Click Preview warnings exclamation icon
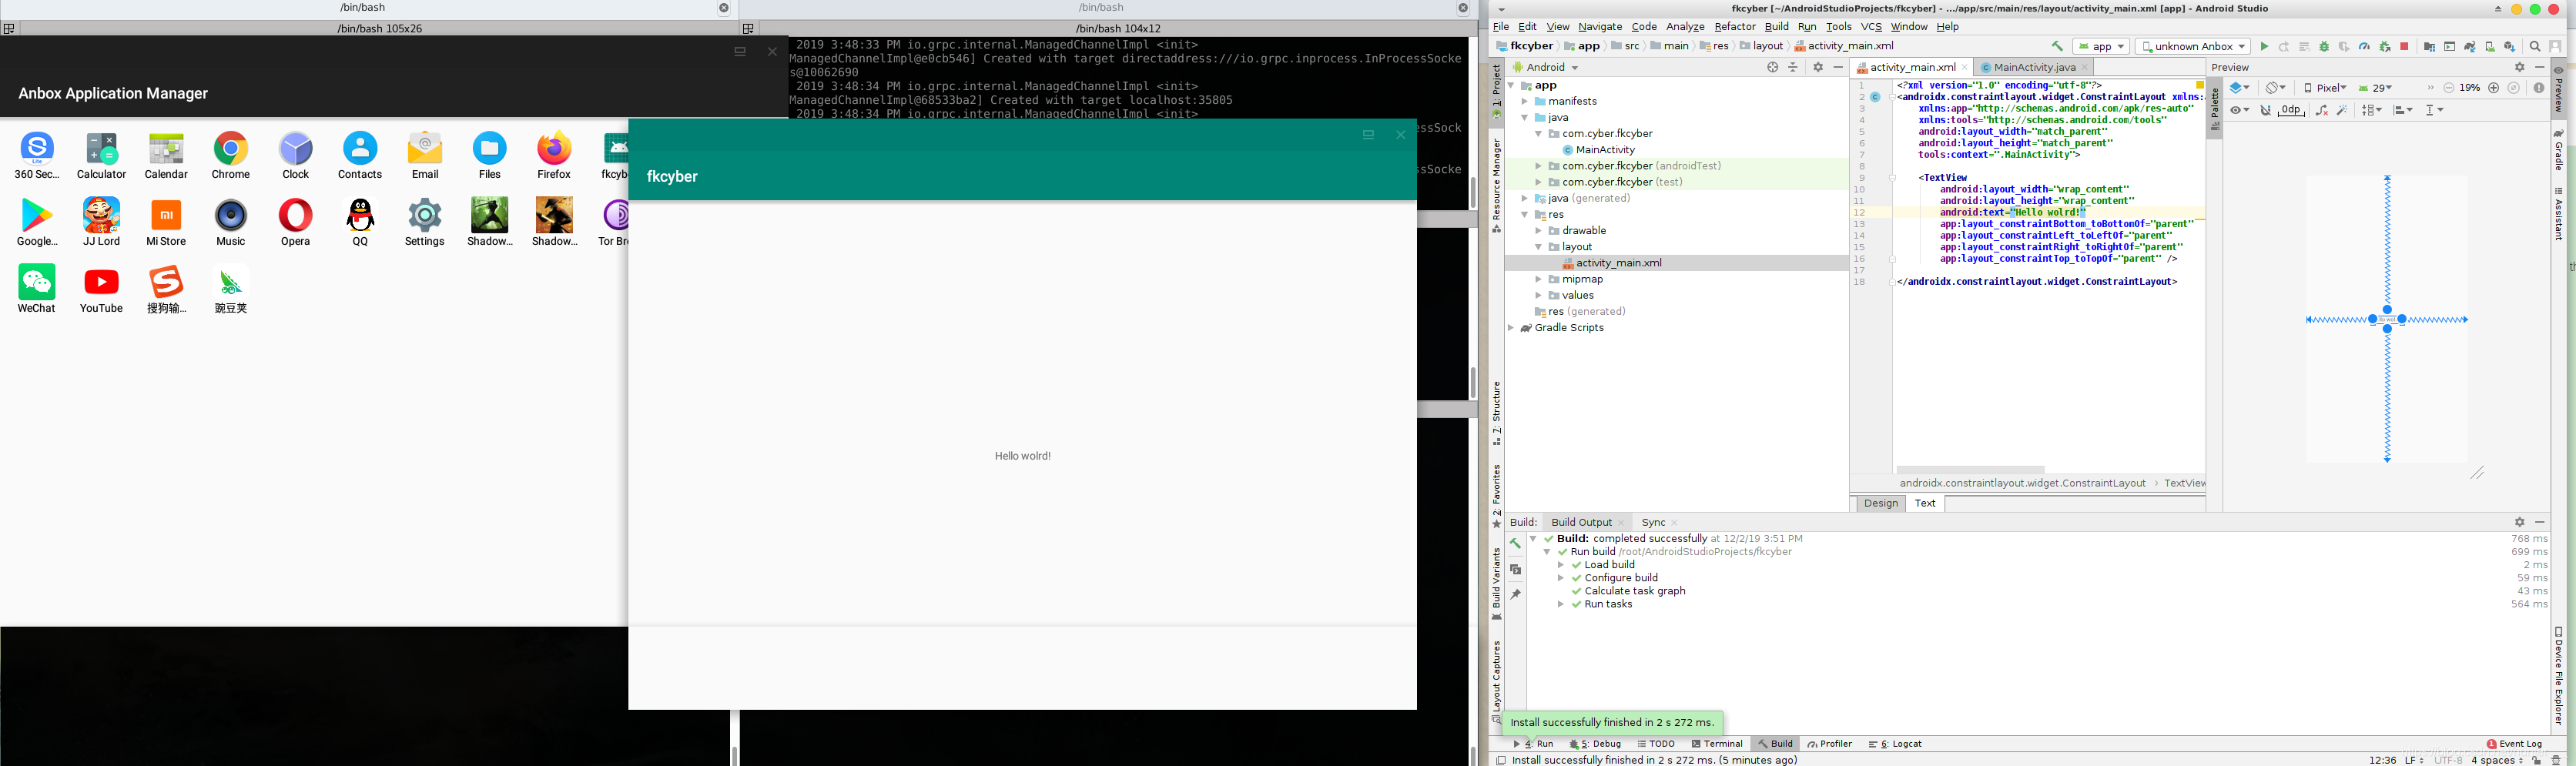Image resolution: width=2576 pixels, height=766 pixels. pos(2539,88)
